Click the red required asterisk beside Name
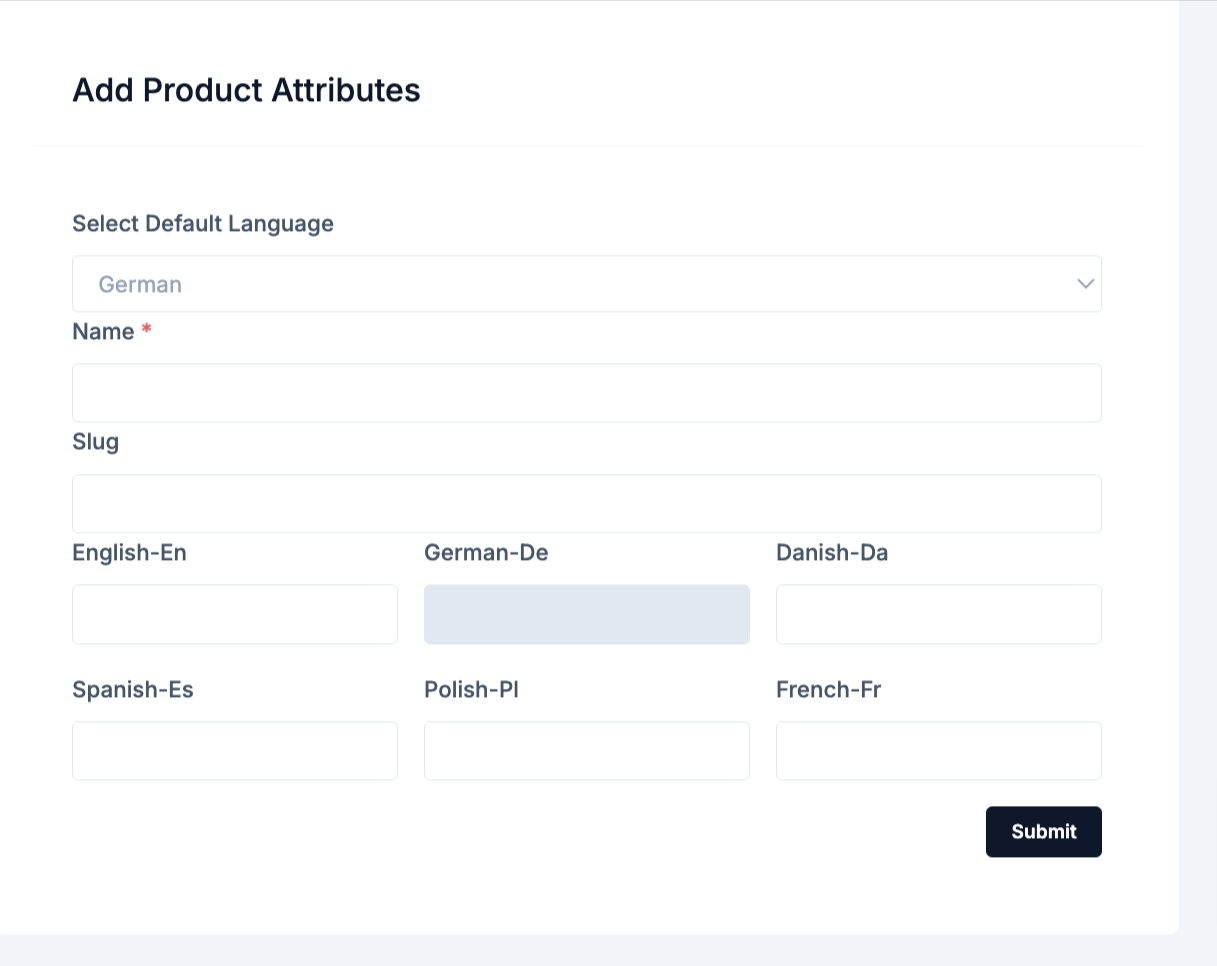Screen dimensions: 1217x966 146,330
